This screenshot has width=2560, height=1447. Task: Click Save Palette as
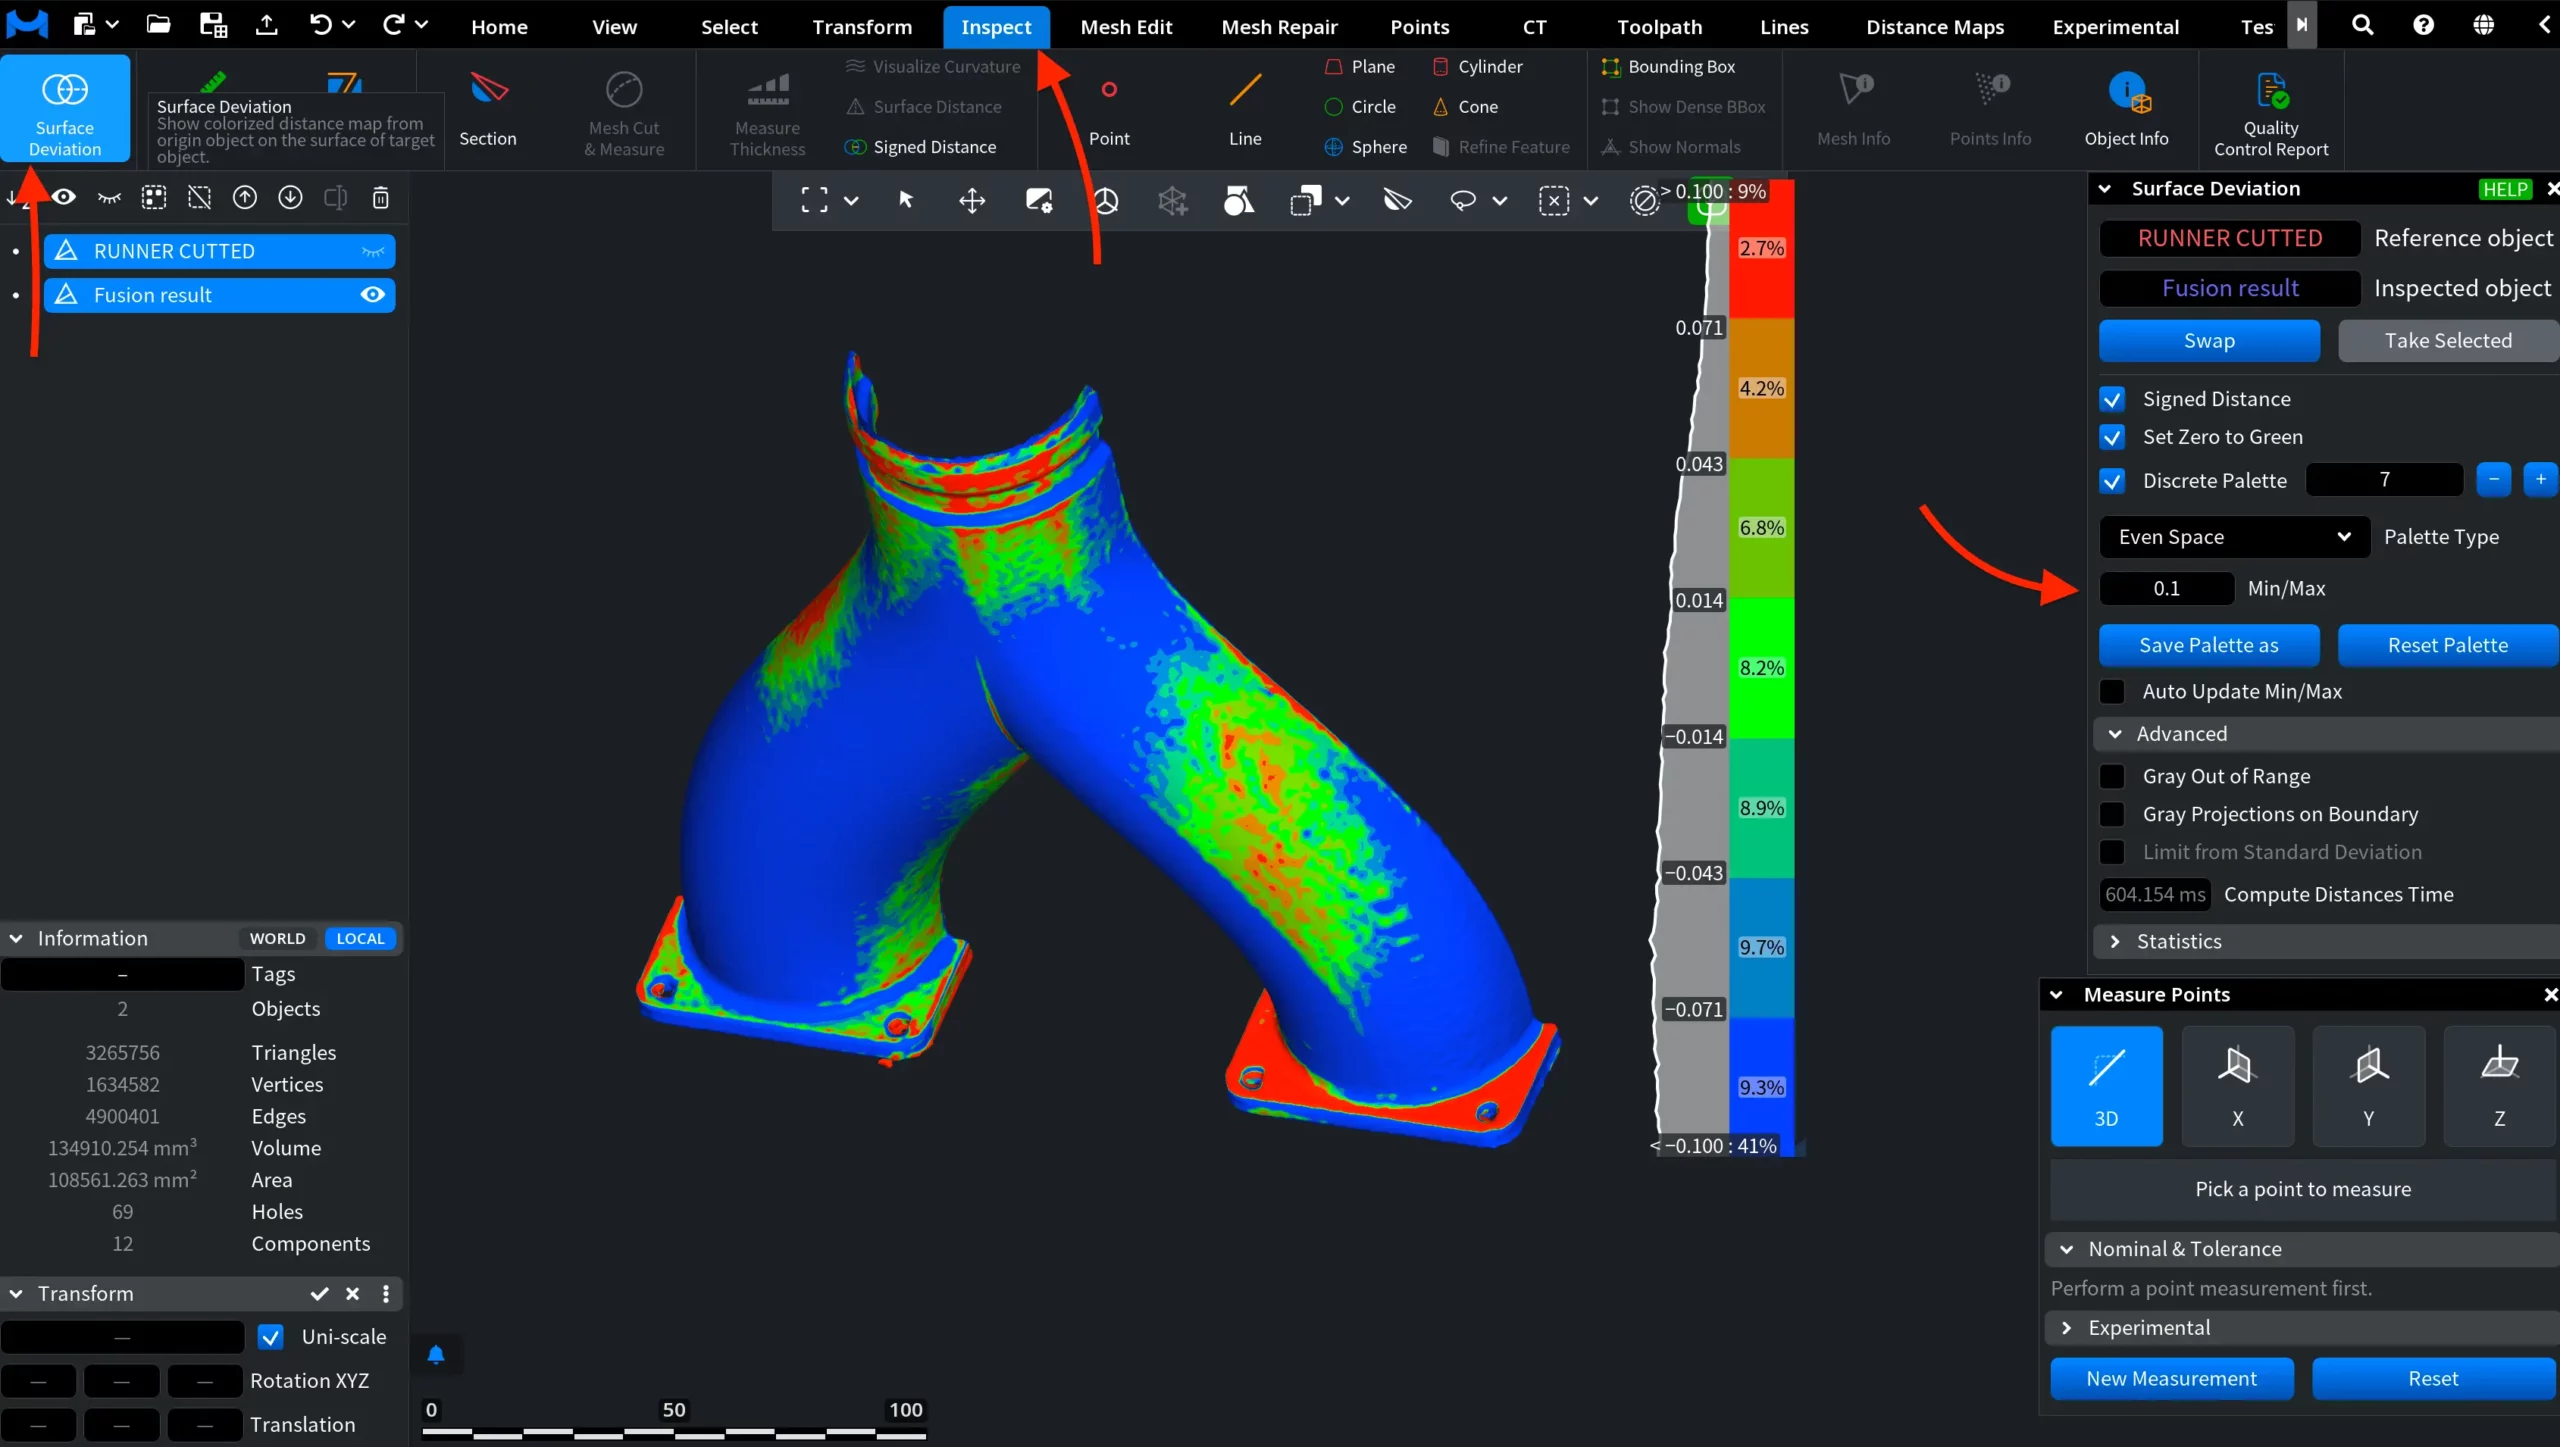pos(2209,646)
